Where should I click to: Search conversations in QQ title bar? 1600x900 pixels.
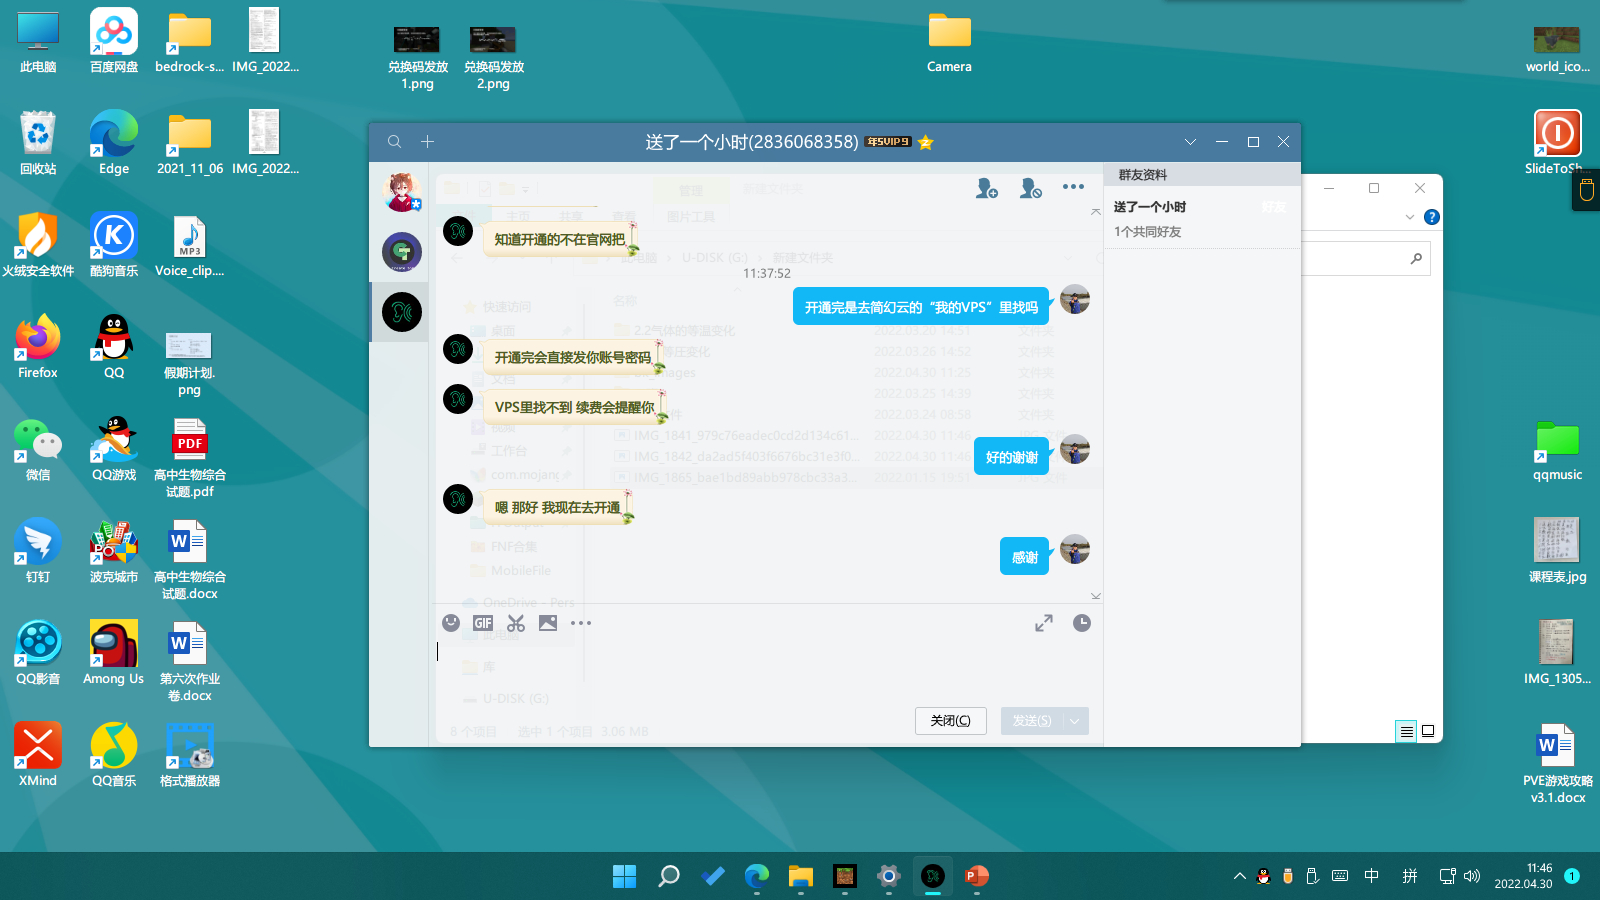pyautogui.click(x=395, y=142)
